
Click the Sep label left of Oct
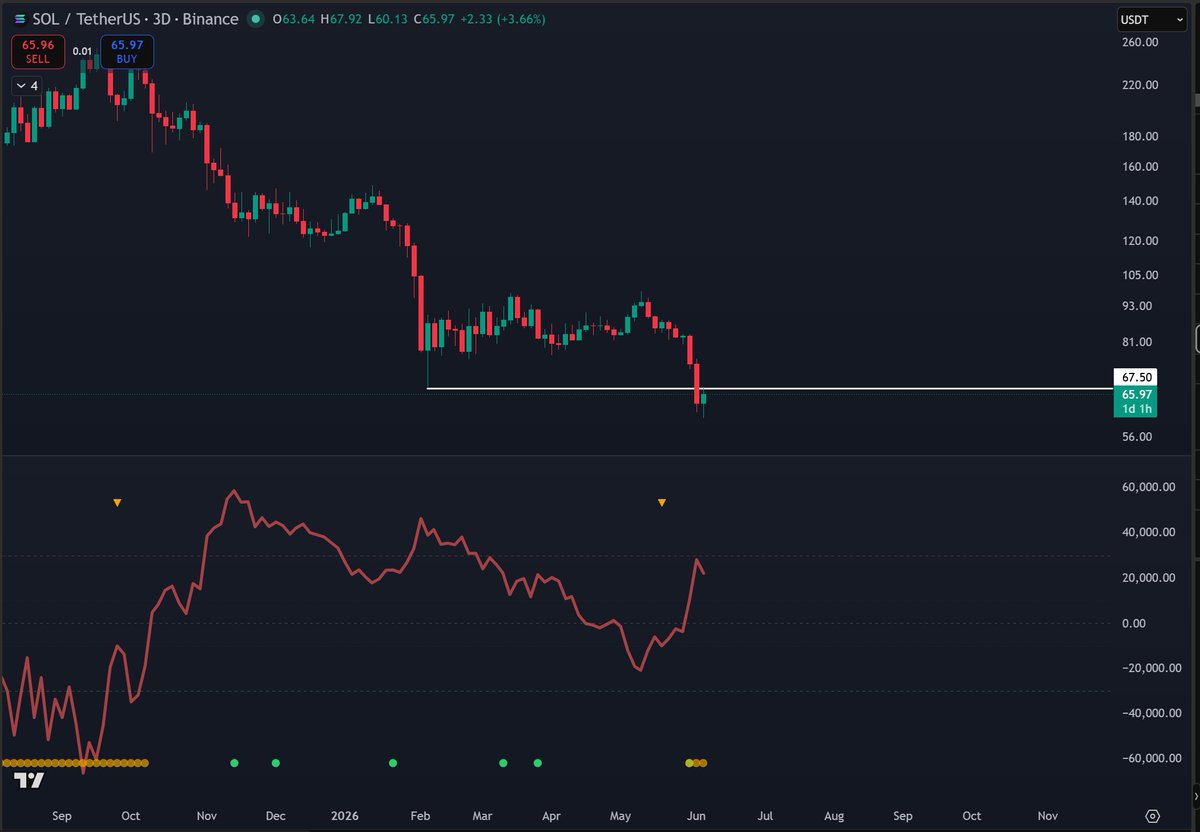(x=61, y=816)
